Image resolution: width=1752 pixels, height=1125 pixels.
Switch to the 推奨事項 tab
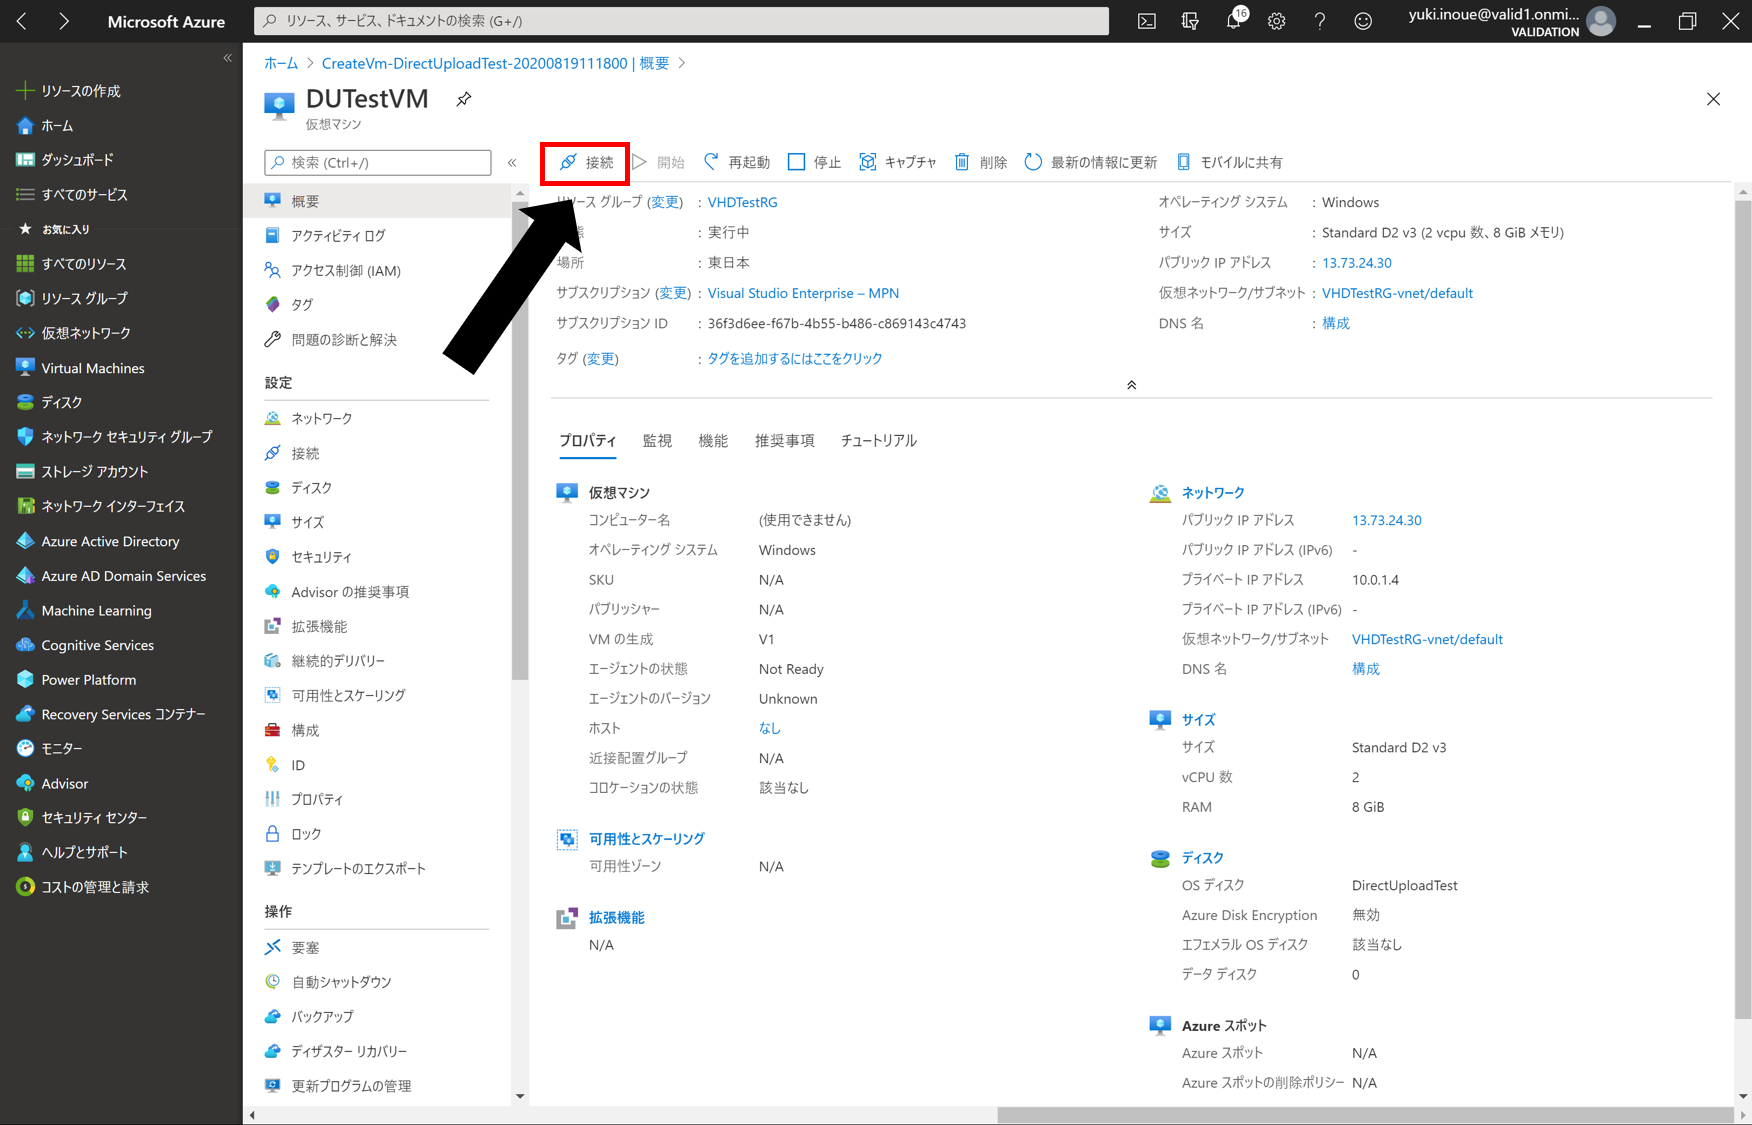[785, 440]
